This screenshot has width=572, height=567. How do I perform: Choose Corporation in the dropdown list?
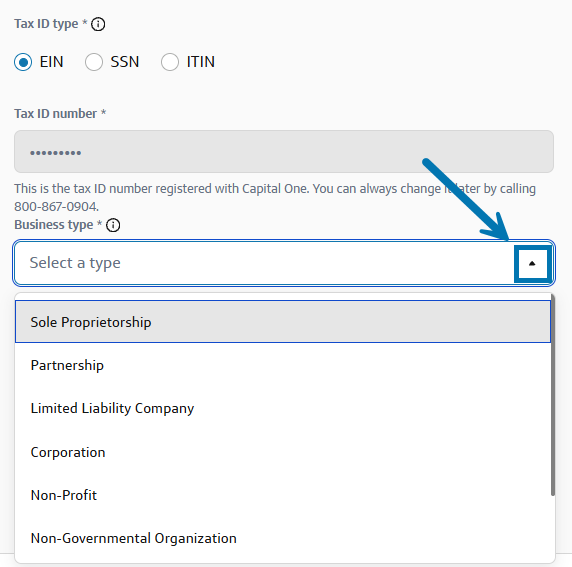click(283, 452)
